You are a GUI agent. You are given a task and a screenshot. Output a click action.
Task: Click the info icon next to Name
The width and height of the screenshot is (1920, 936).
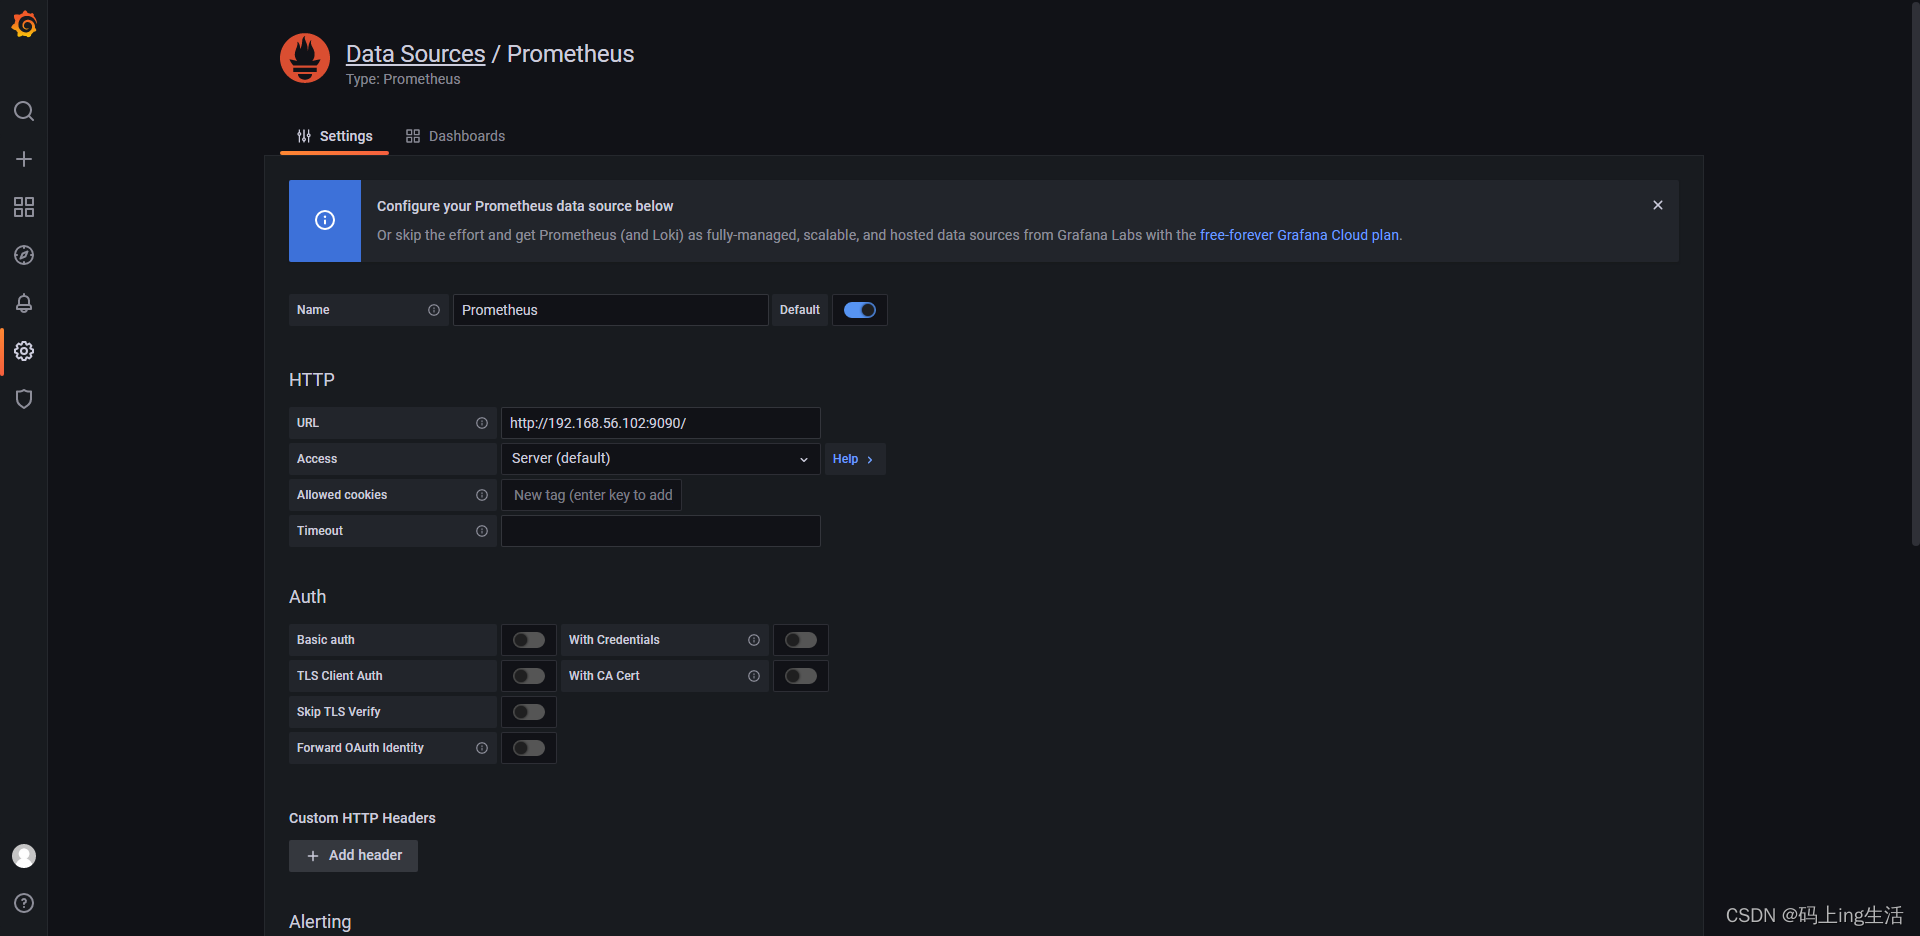coord(434,310)
